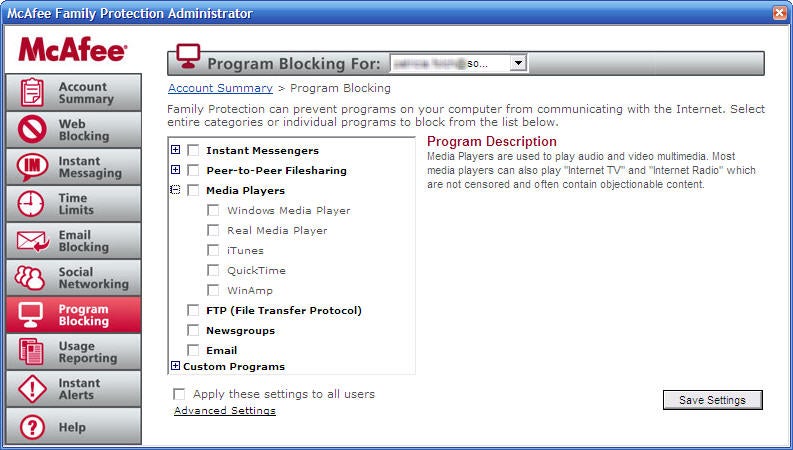Open the Account Summary section label
This screenshot has height=450, width=793.
tap(86, 93)
